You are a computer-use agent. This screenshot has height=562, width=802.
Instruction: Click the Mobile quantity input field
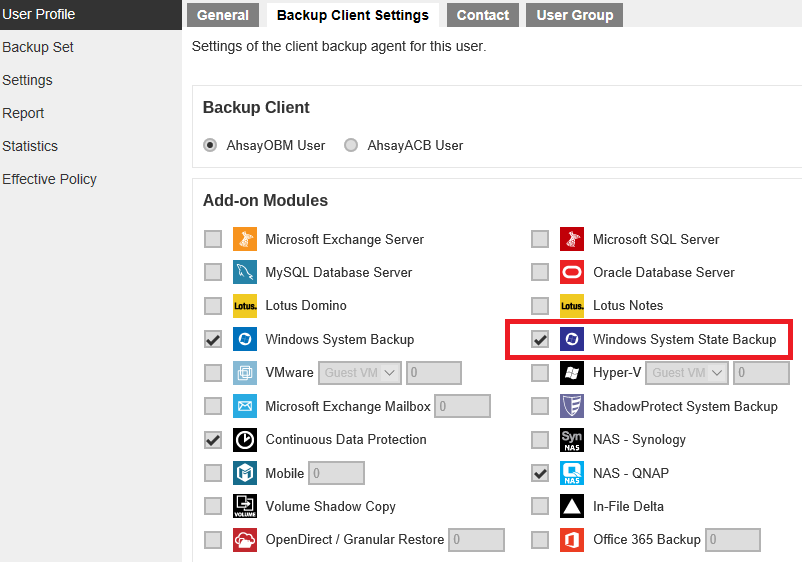point(337,473)
